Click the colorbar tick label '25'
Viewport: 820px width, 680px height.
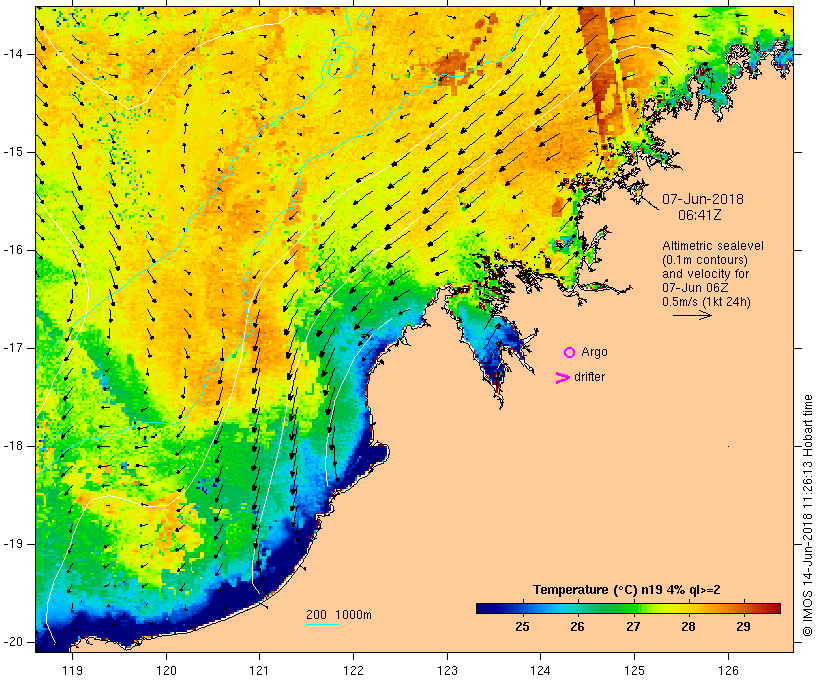(522, 627)
